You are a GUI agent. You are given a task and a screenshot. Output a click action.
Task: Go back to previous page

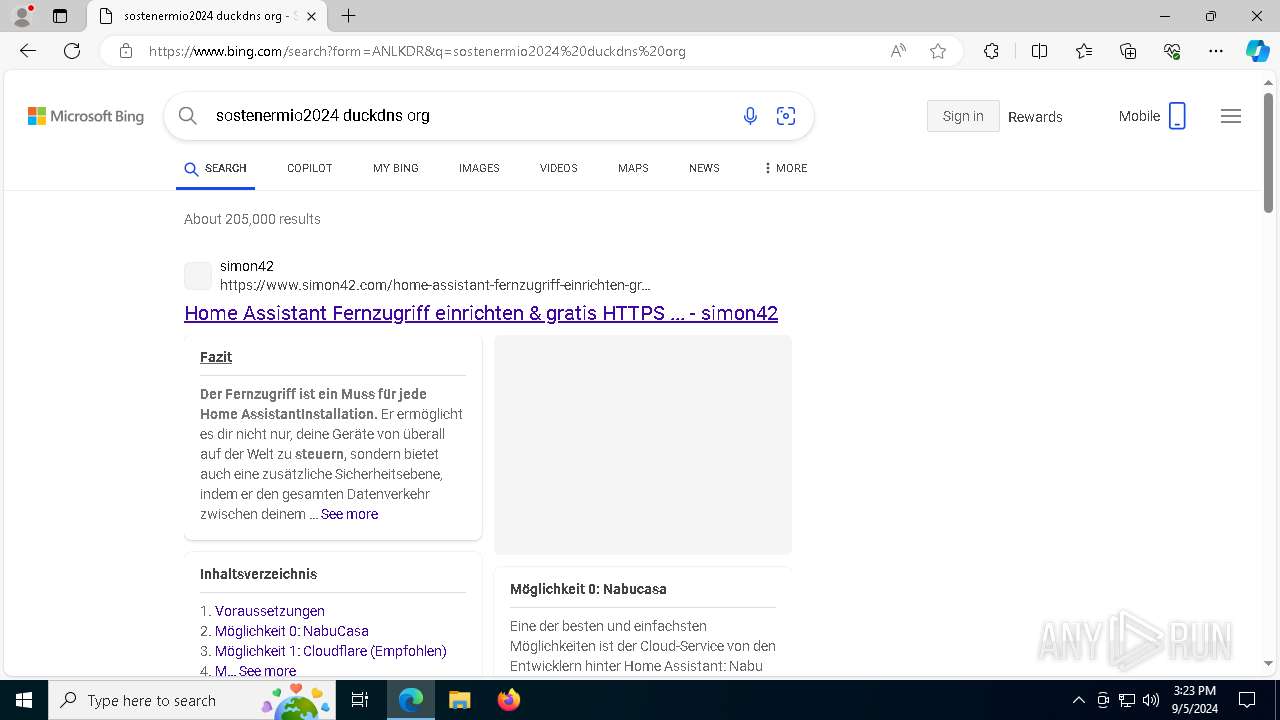coord(28,51)
